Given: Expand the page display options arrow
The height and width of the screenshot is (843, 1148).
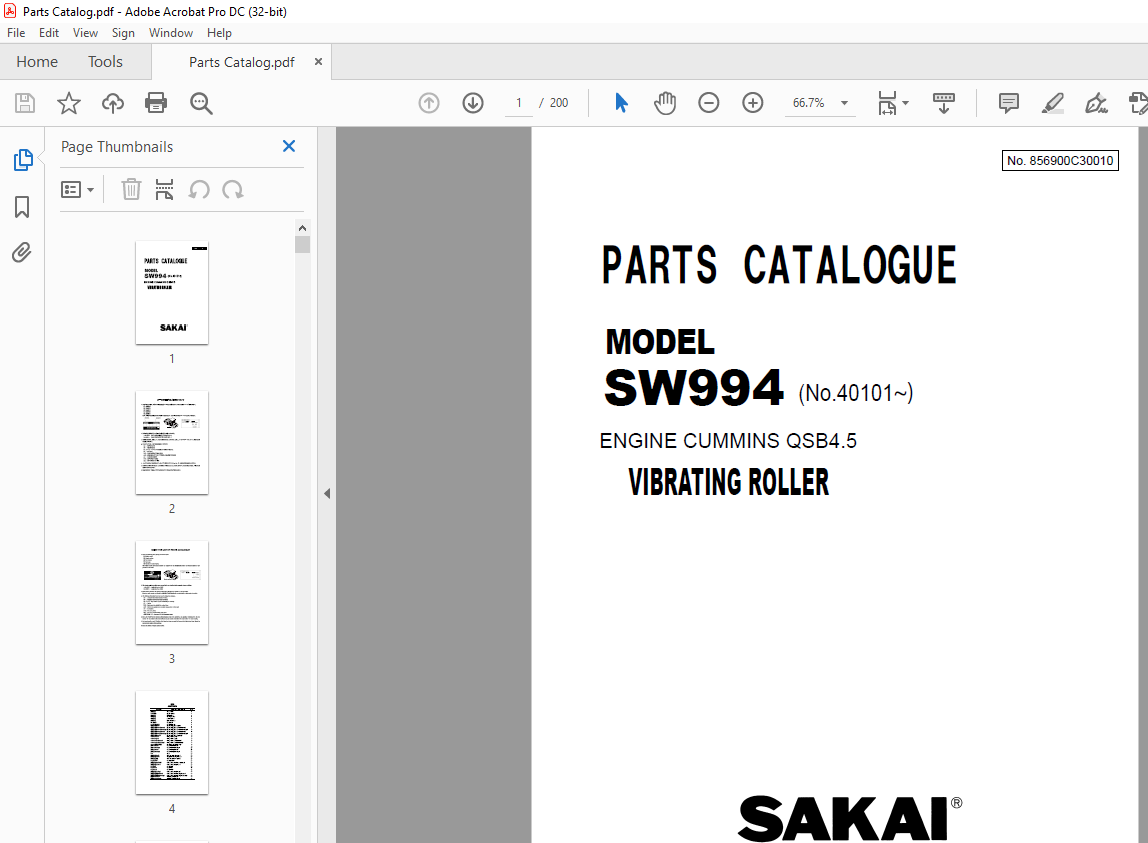Looking at the screenshot, I should pos(906,103).
